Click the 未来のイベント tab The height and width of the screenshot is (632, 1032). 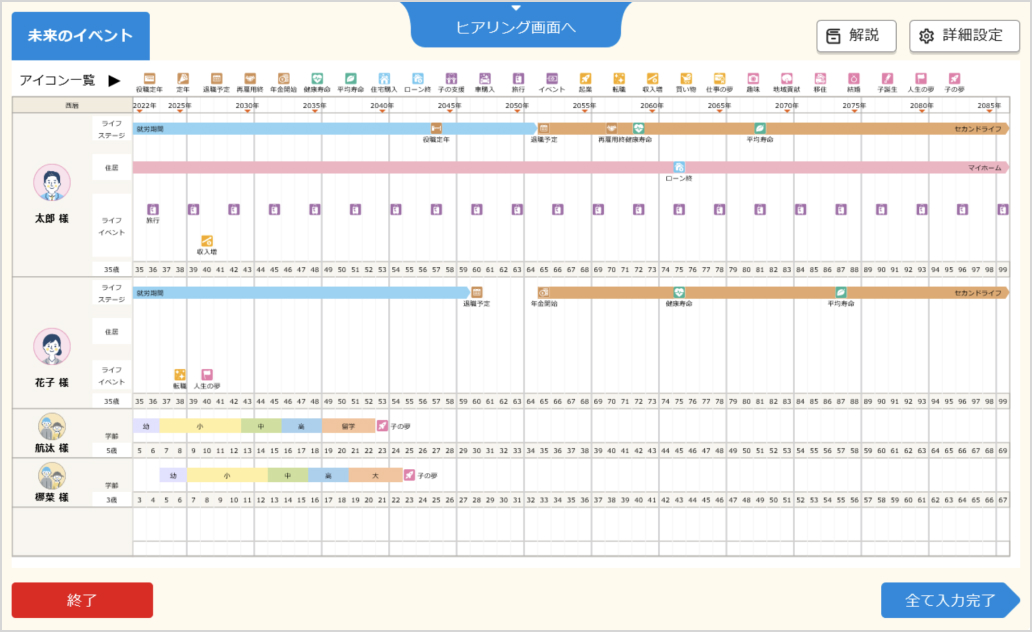(80, 36)
